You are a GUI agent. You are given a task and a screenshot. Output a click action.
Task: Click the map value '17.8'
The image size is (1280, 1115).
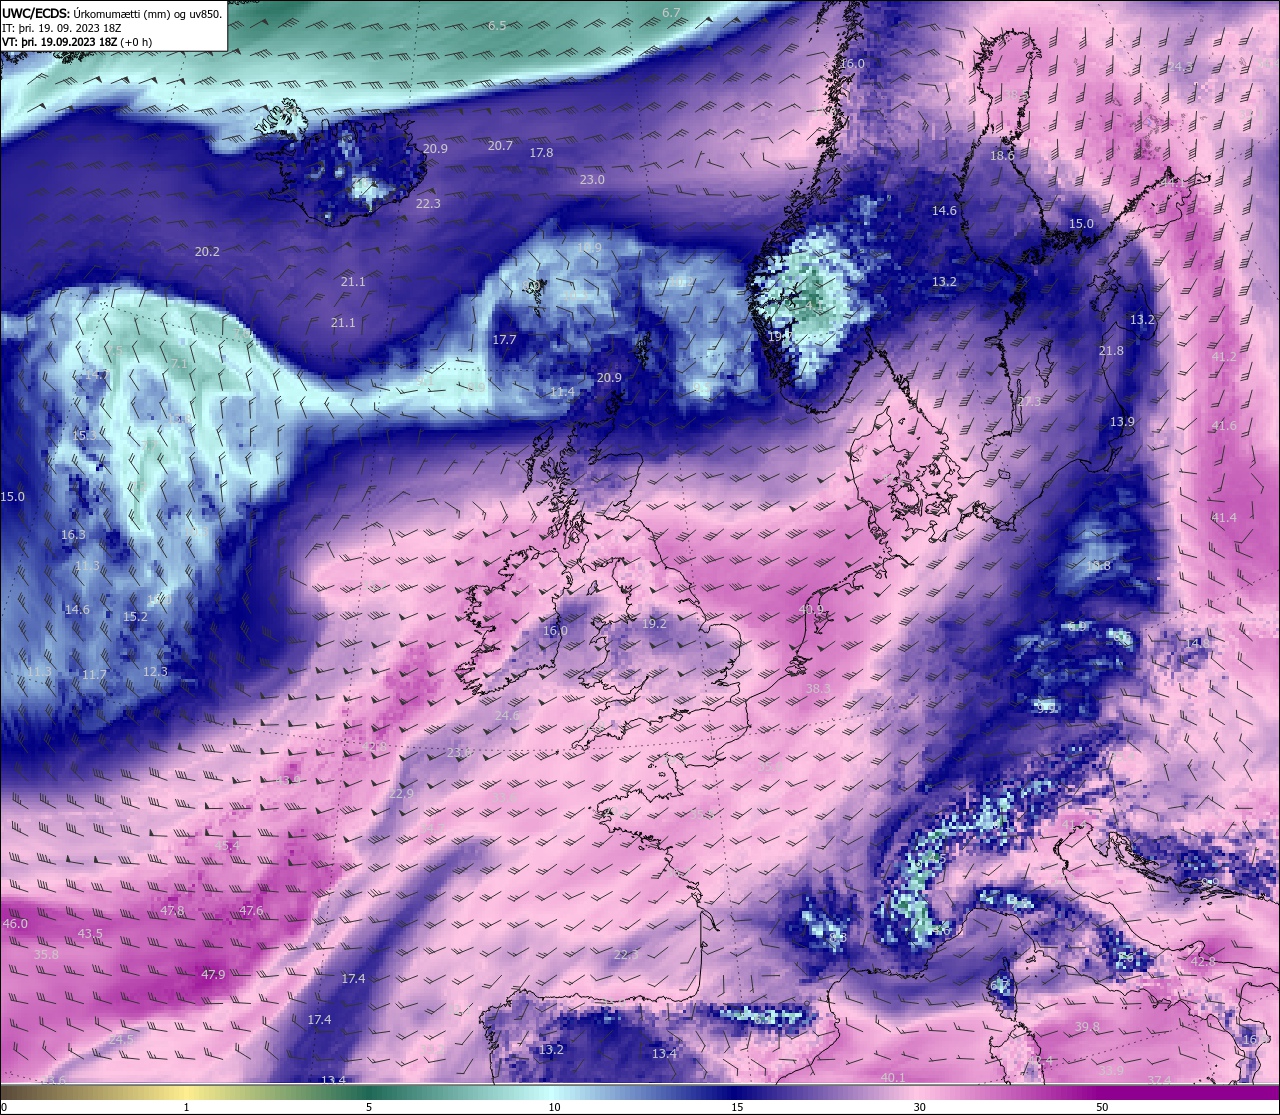point(541,153)
